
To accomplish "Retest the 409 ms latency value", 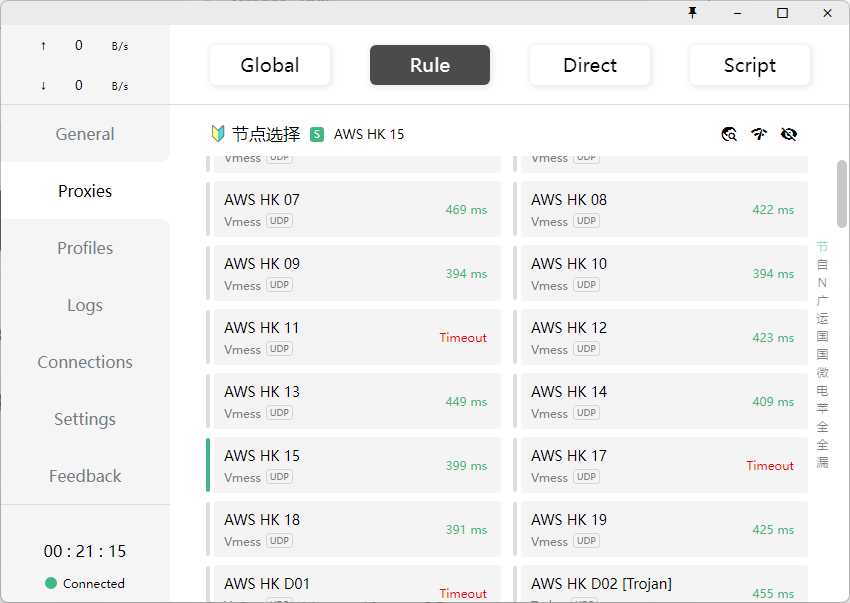I will point(773,402).
